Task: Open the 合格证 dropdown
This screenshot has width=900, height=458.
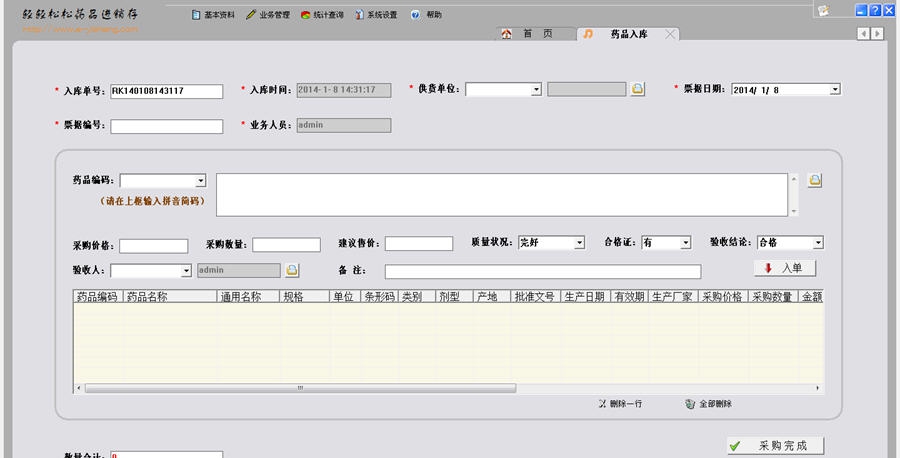Action: click(x=685, y=243)
